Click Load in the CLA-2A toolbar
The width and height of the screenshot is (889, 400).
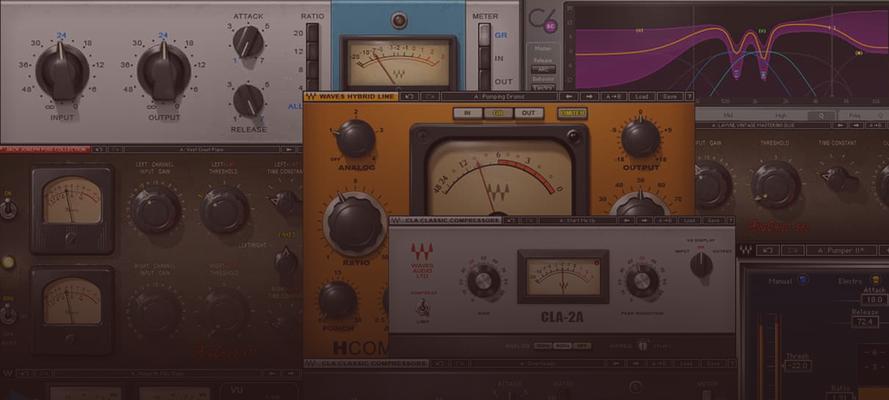[690, 220]
